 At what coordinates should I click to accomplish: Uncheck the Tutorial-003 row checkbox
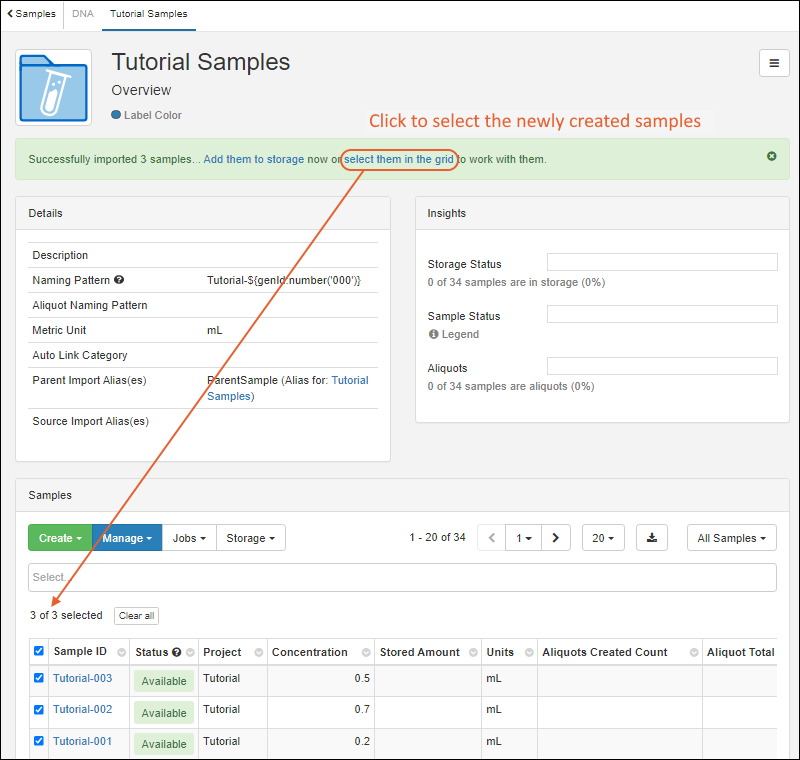(39, 678)
